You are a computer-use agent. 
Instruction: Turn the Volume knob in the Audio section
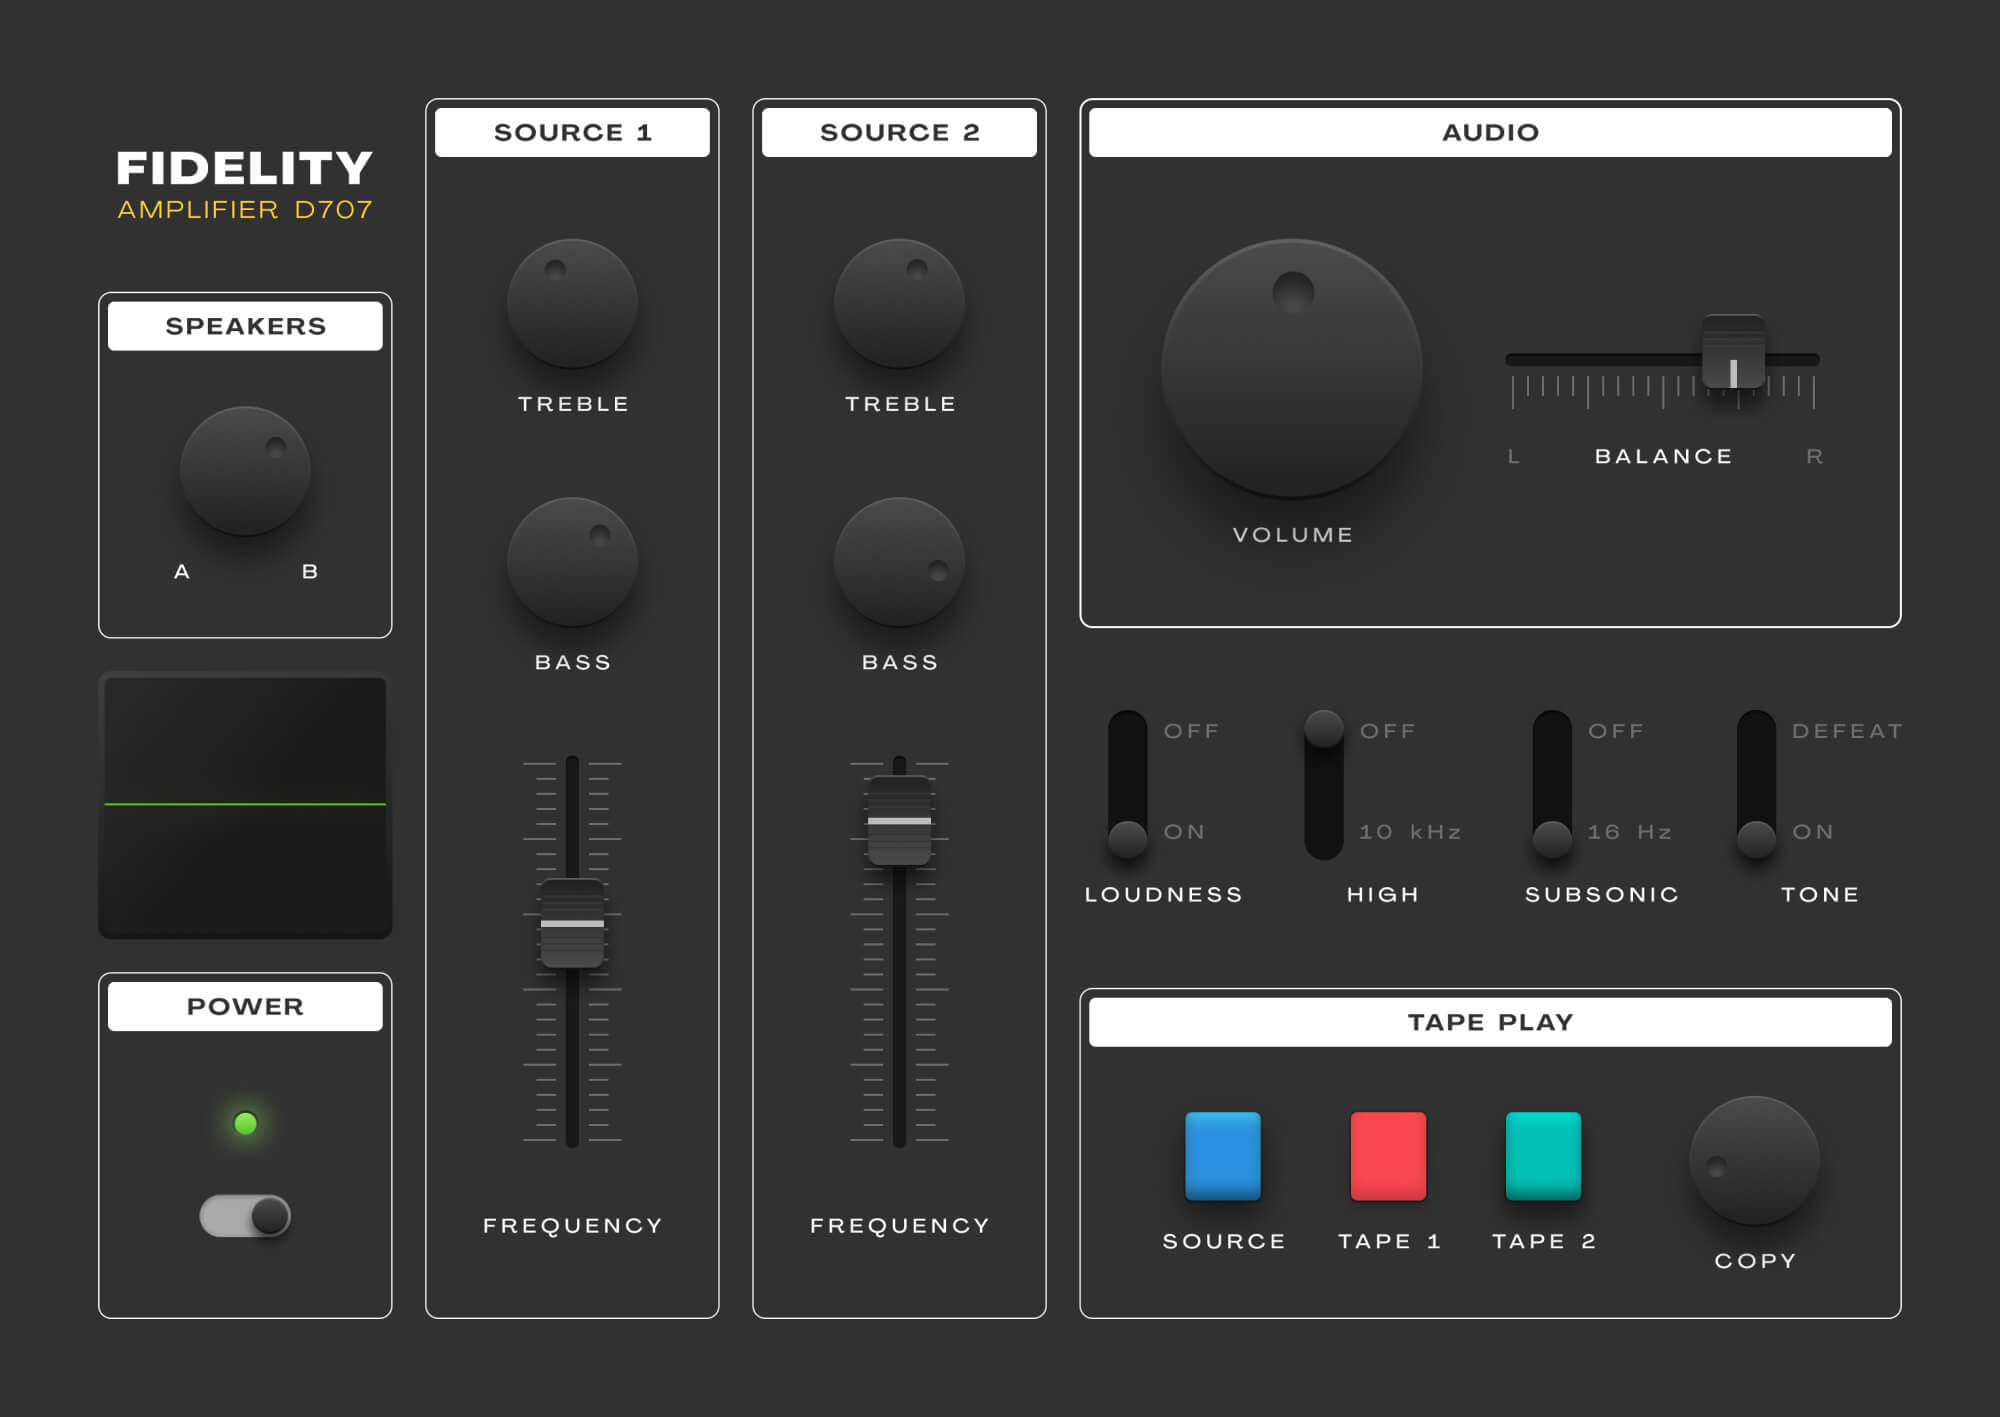1290,370
